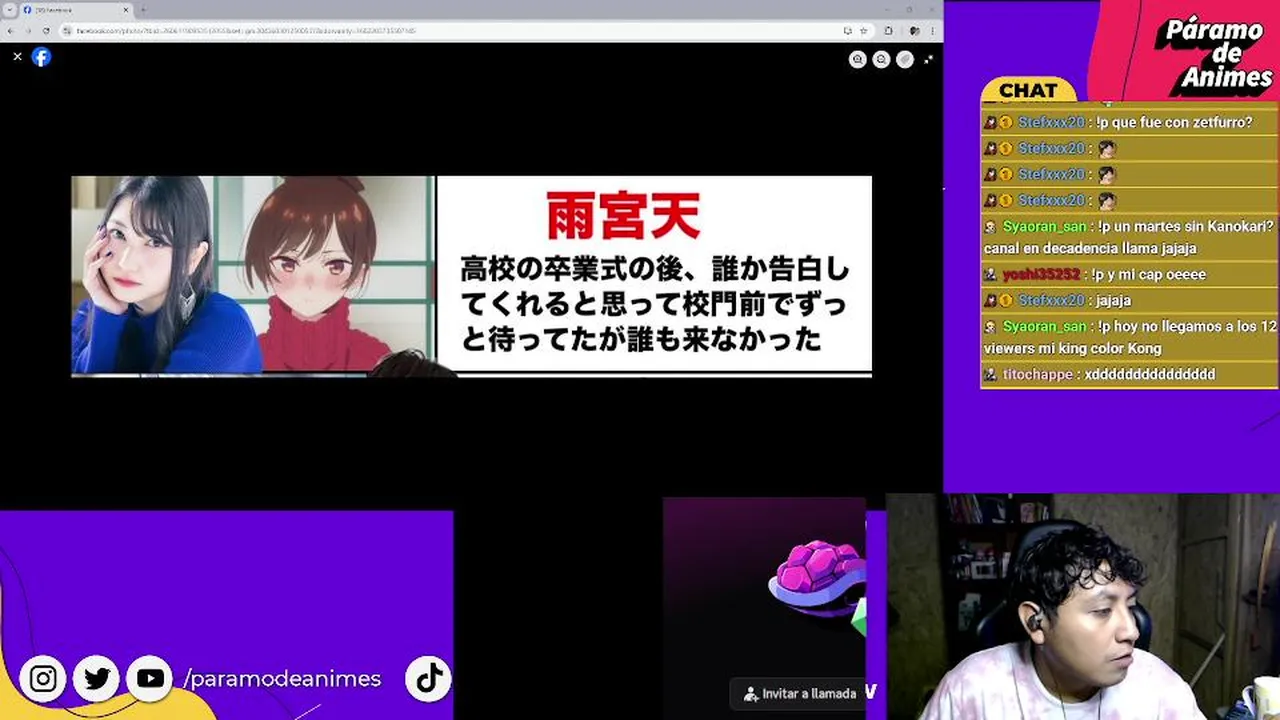Enter fullscreen mode in photo viewer

(x=929, y=60)
